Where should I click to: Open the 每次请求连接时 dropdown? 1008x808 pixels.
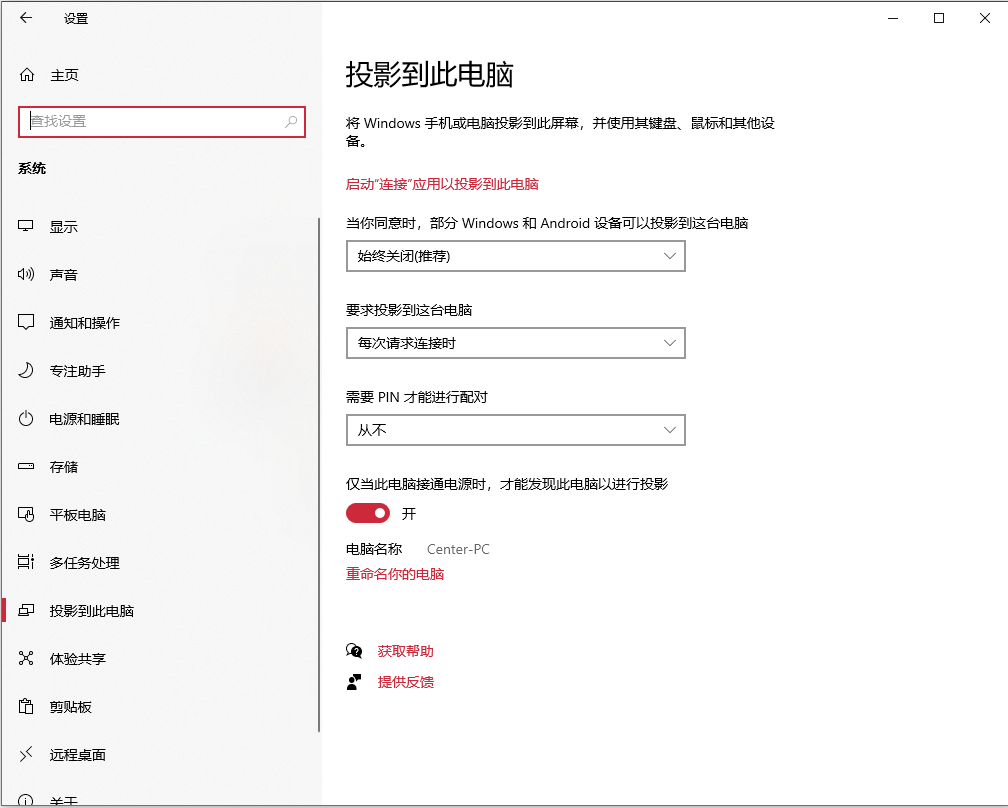(516, 343)
